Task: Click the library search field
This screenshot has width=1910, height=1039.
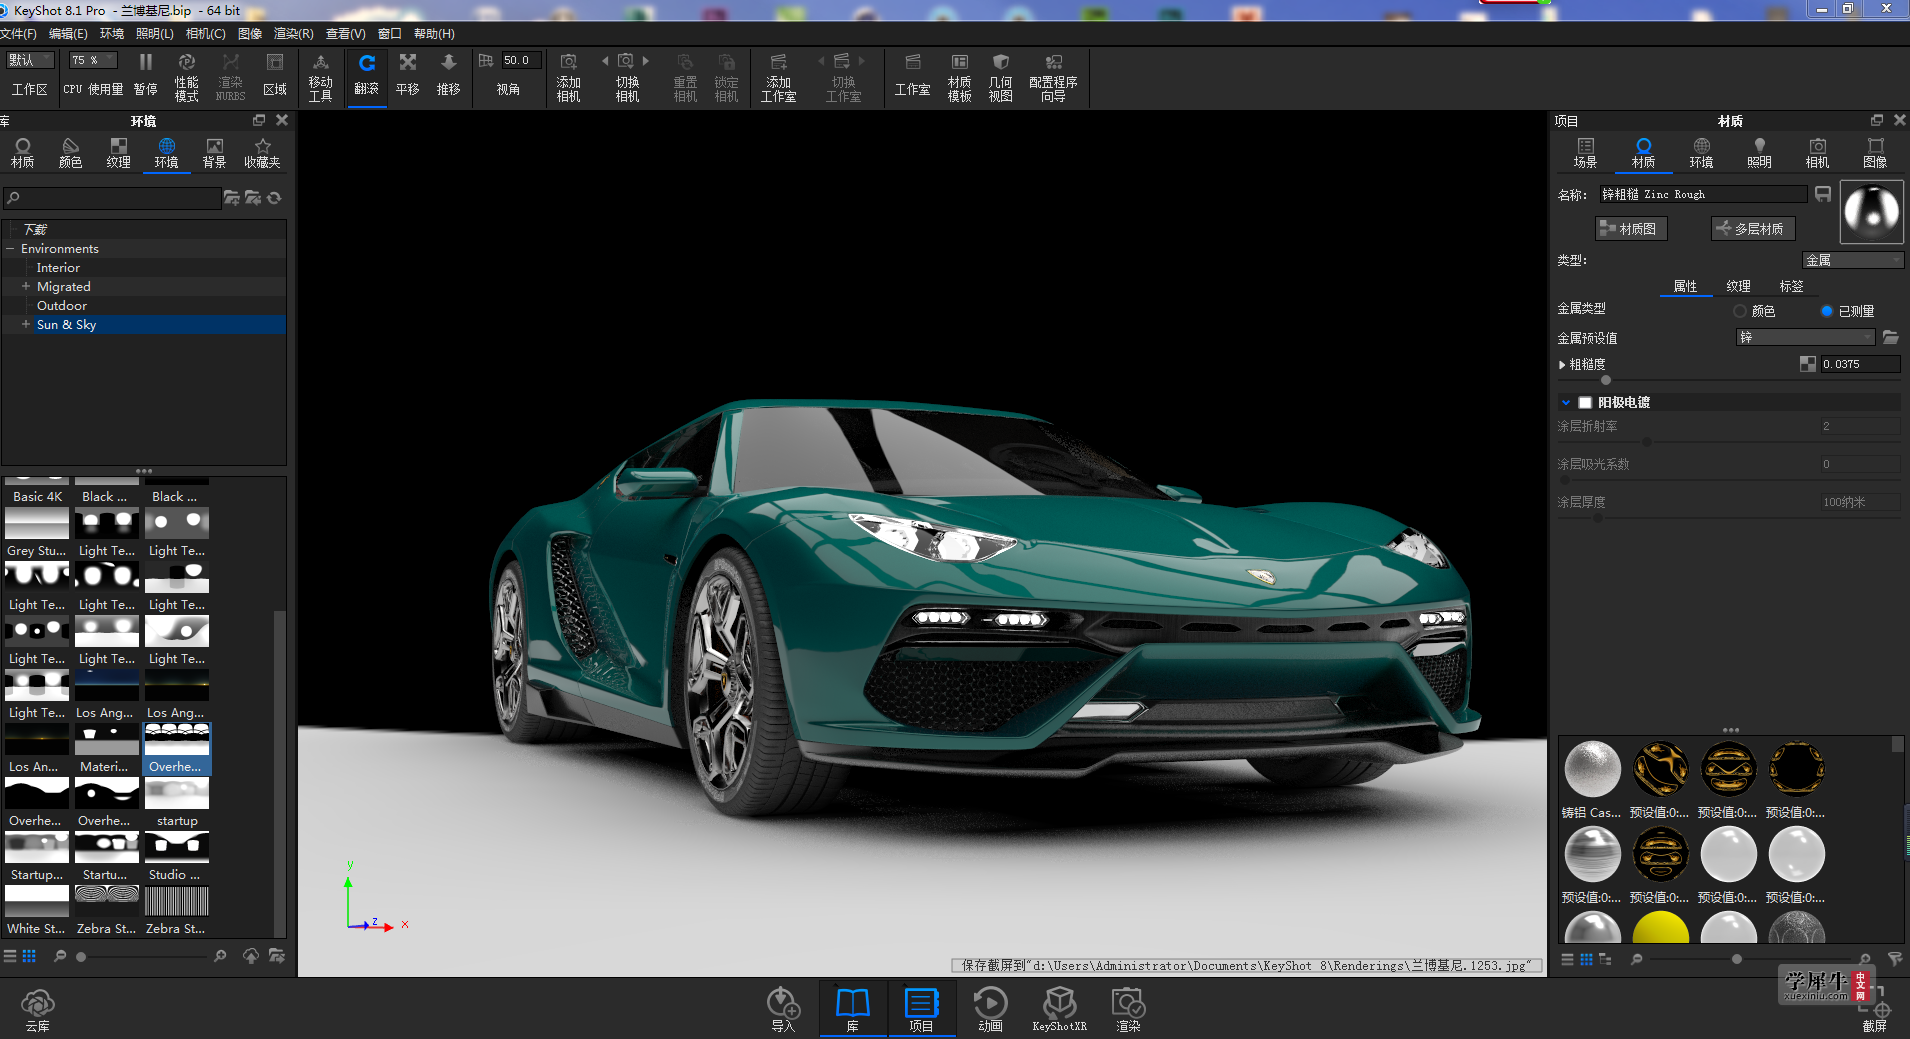Action: 111,198
